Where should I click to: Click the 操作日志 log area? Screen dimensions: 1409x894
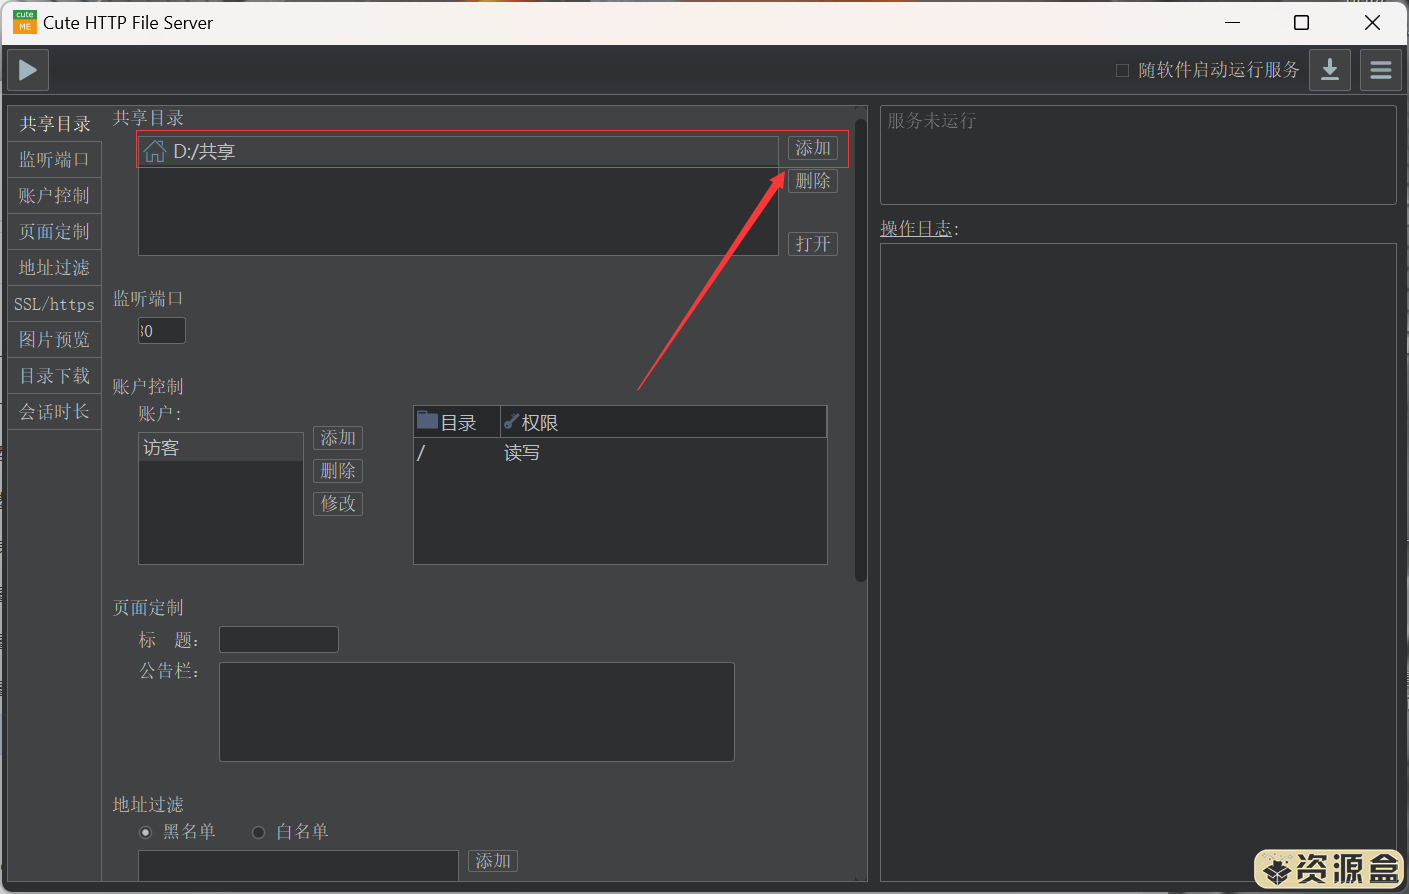(x=1138, y=562)
